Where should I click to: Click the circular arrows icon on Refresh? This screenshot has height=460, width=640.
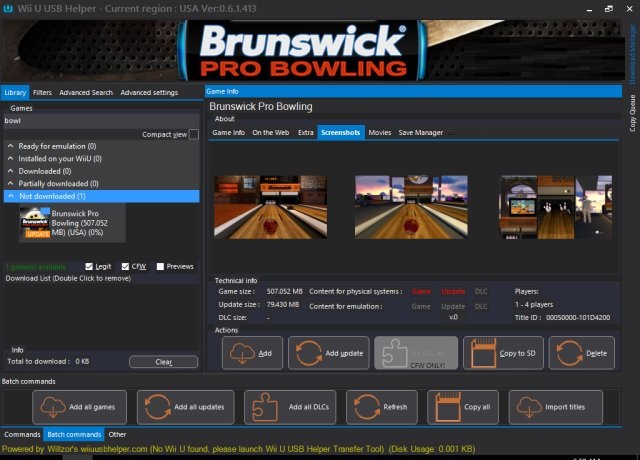pos(367,407)
